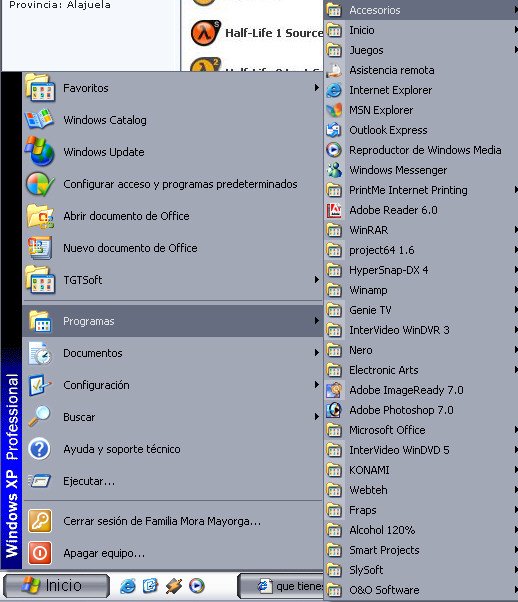Click the Inicio start button
Viewport: 518px width, 602px height.
coord(56,585)
